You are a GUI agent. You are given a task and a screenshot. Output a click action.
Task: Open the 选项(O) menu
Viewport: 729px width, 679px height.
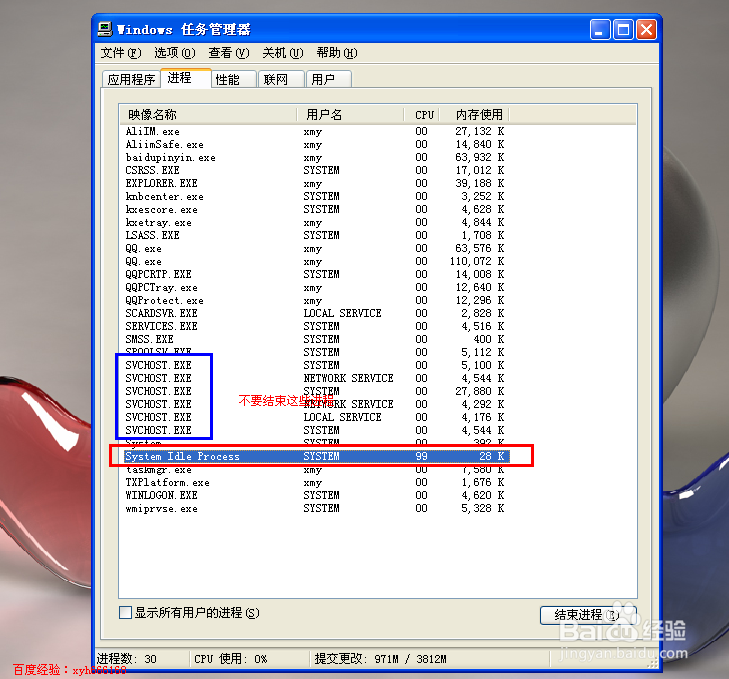pyautogui.click(x=175, y=53)
